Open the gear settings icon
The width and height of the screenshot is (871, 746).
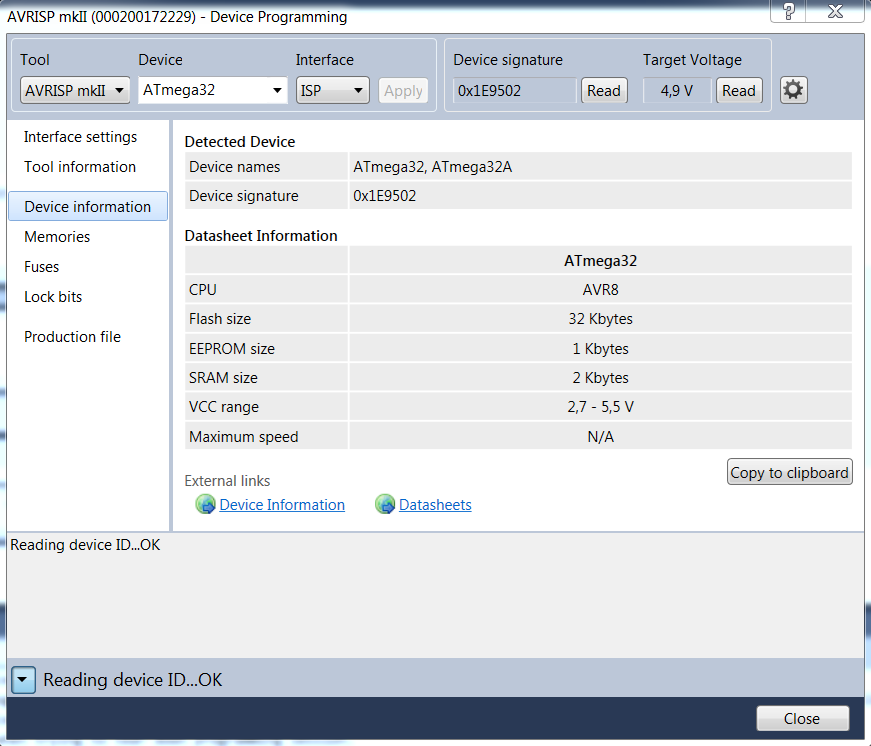click(793, 90)
